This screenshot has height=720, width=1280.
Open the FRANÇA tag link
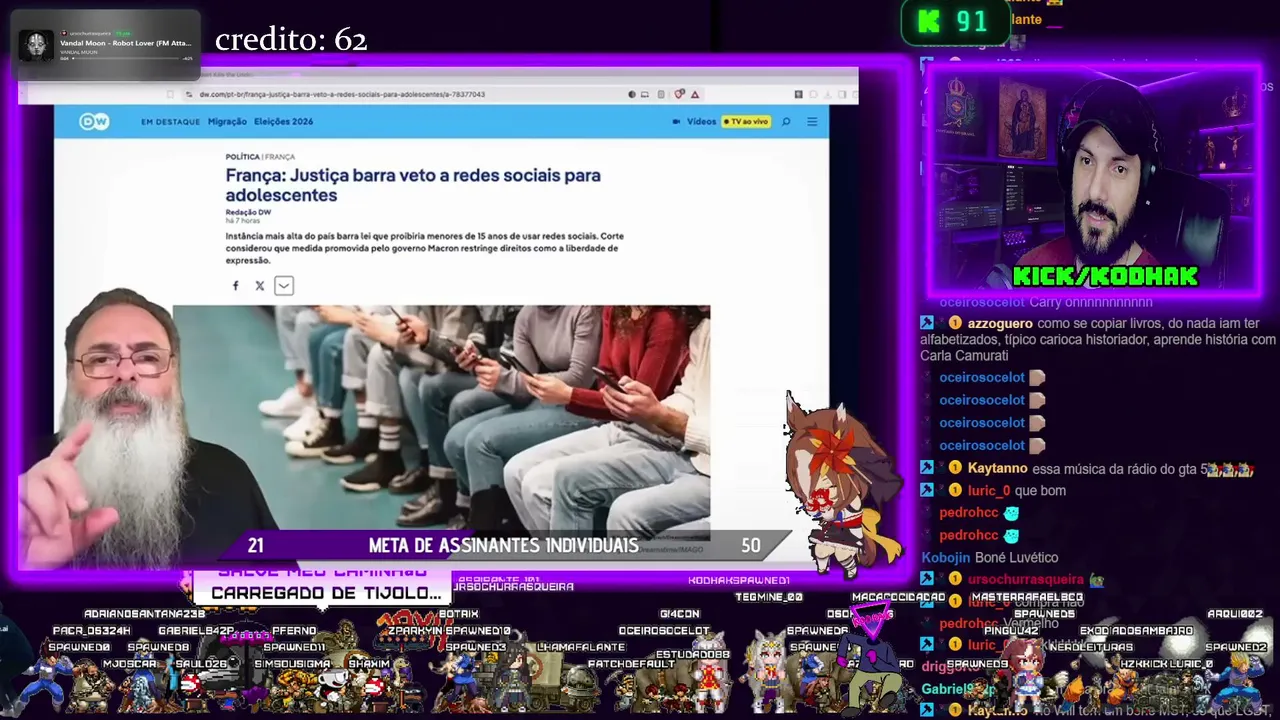[x=280, y=157]
